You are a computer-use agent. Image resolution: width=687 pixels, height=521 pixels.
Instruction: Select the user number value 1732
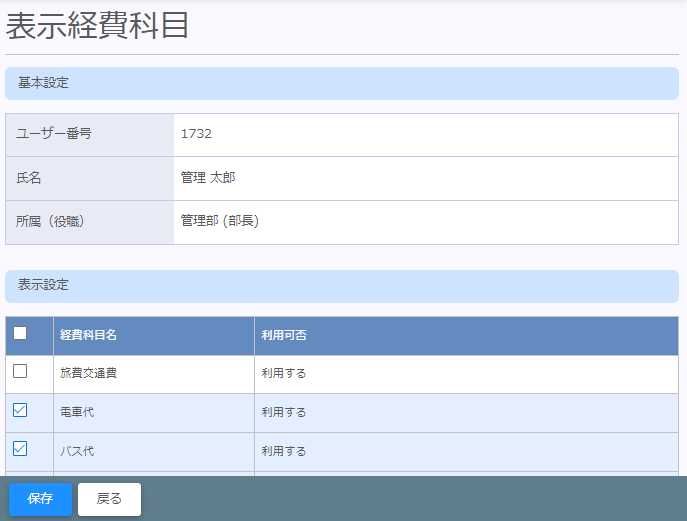[196, 134]
